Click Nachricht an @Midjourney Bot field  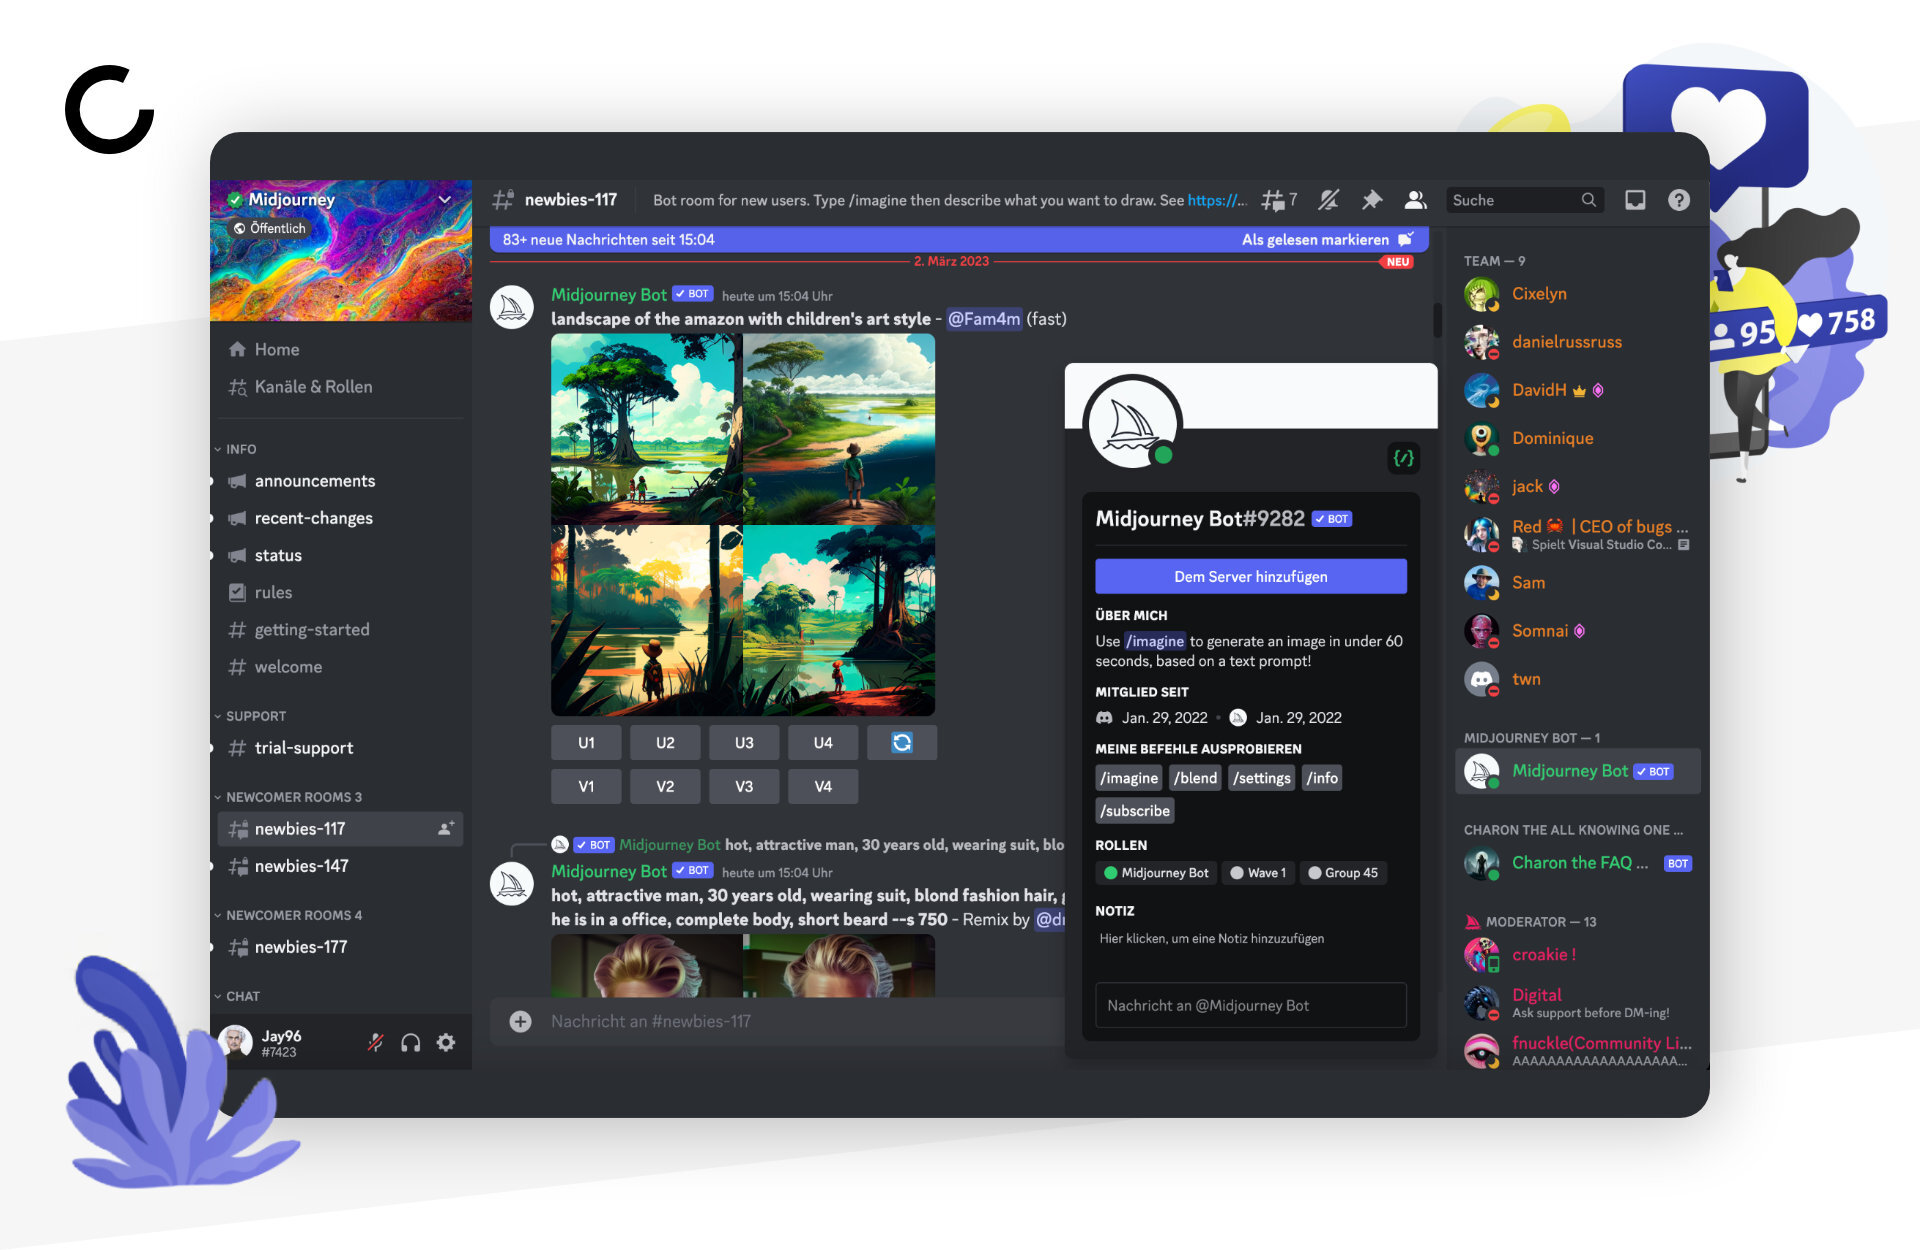(1251, 1005)
